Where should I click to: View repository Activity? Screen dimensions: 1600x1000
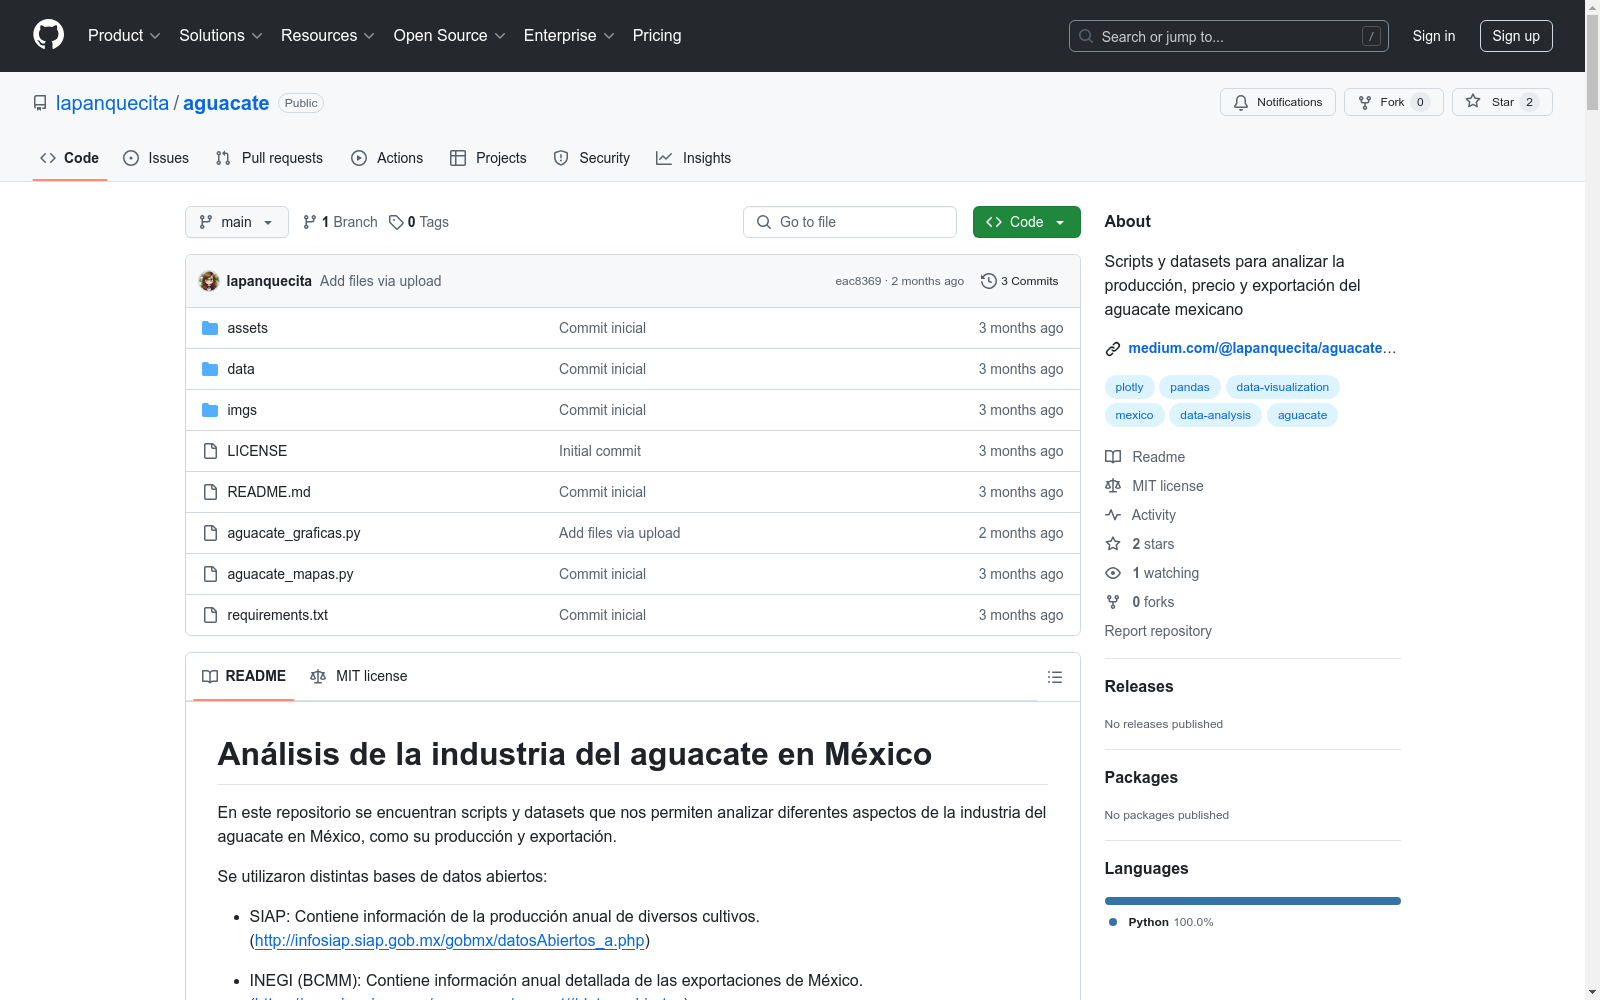point(1140,515)
